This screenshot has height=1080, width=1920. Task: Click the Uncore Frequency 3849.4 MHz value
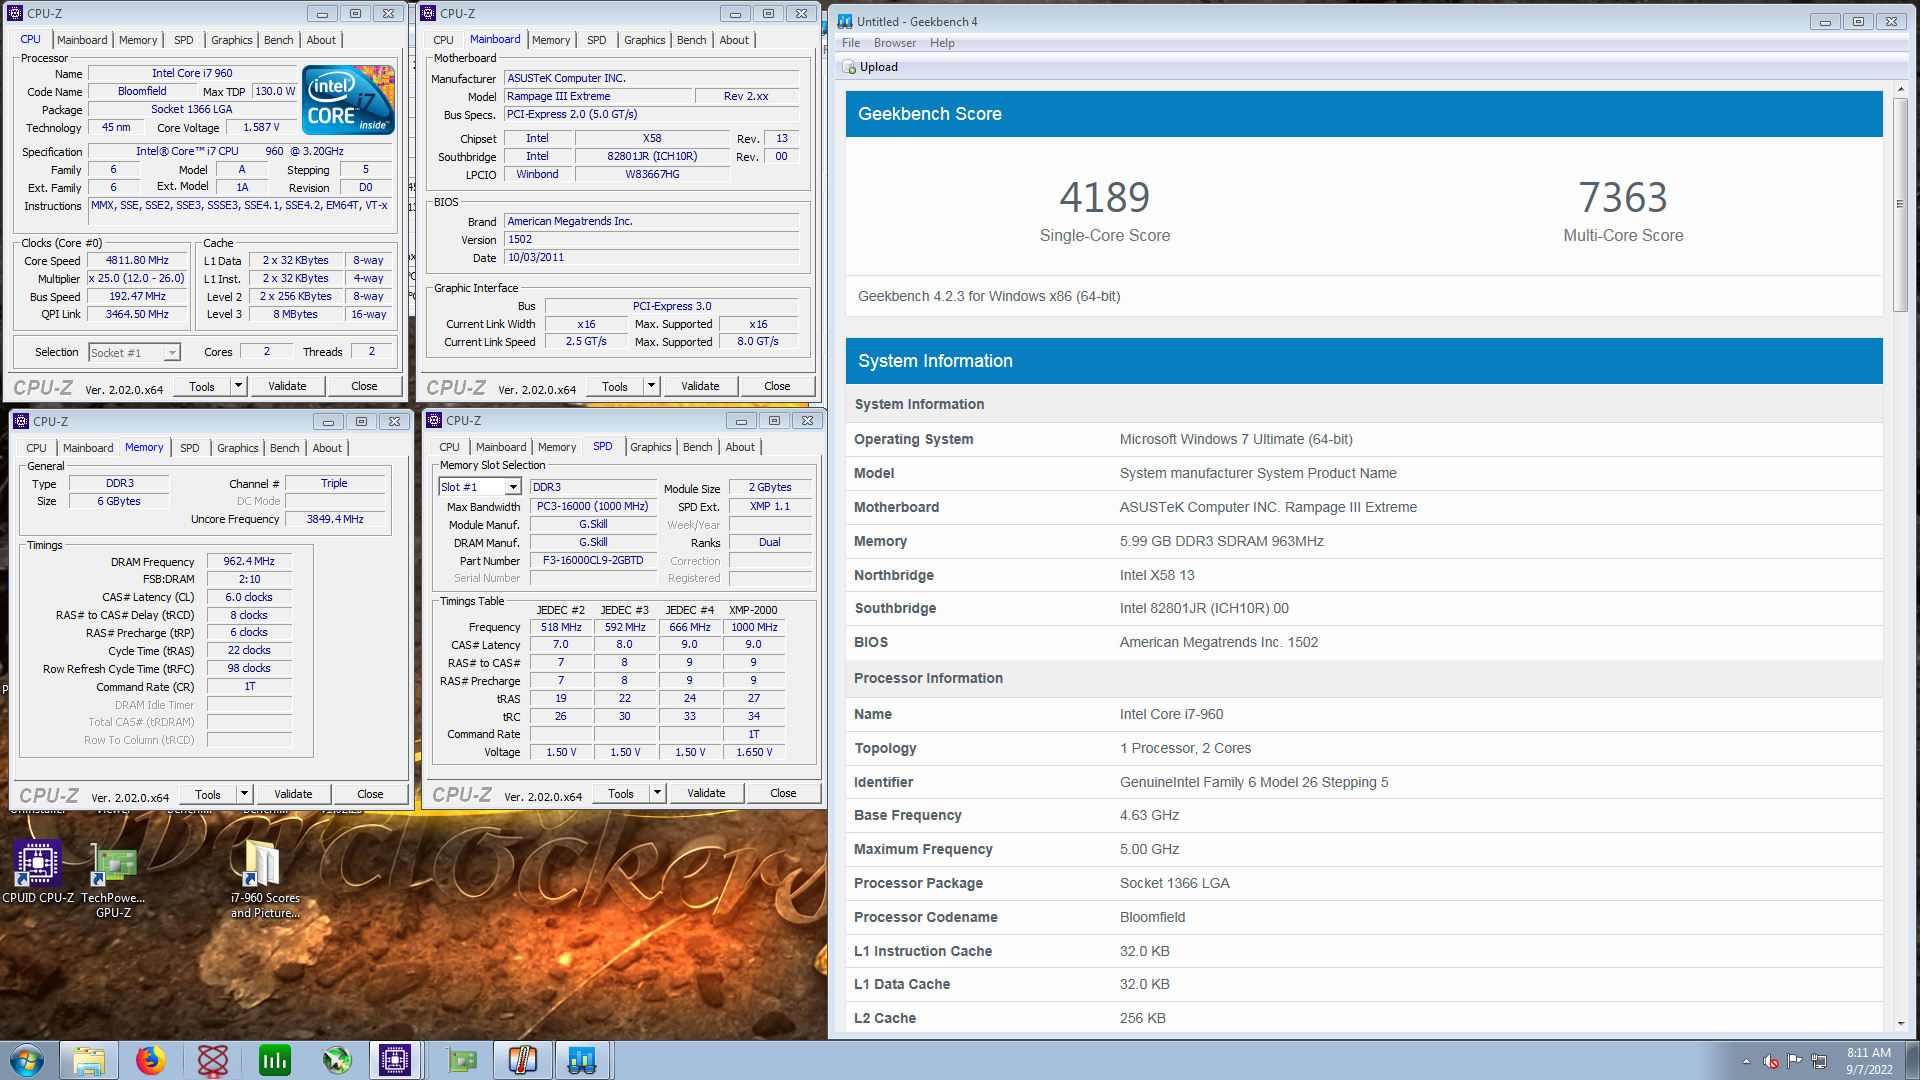pyautogui.click(x=335, y=519)
